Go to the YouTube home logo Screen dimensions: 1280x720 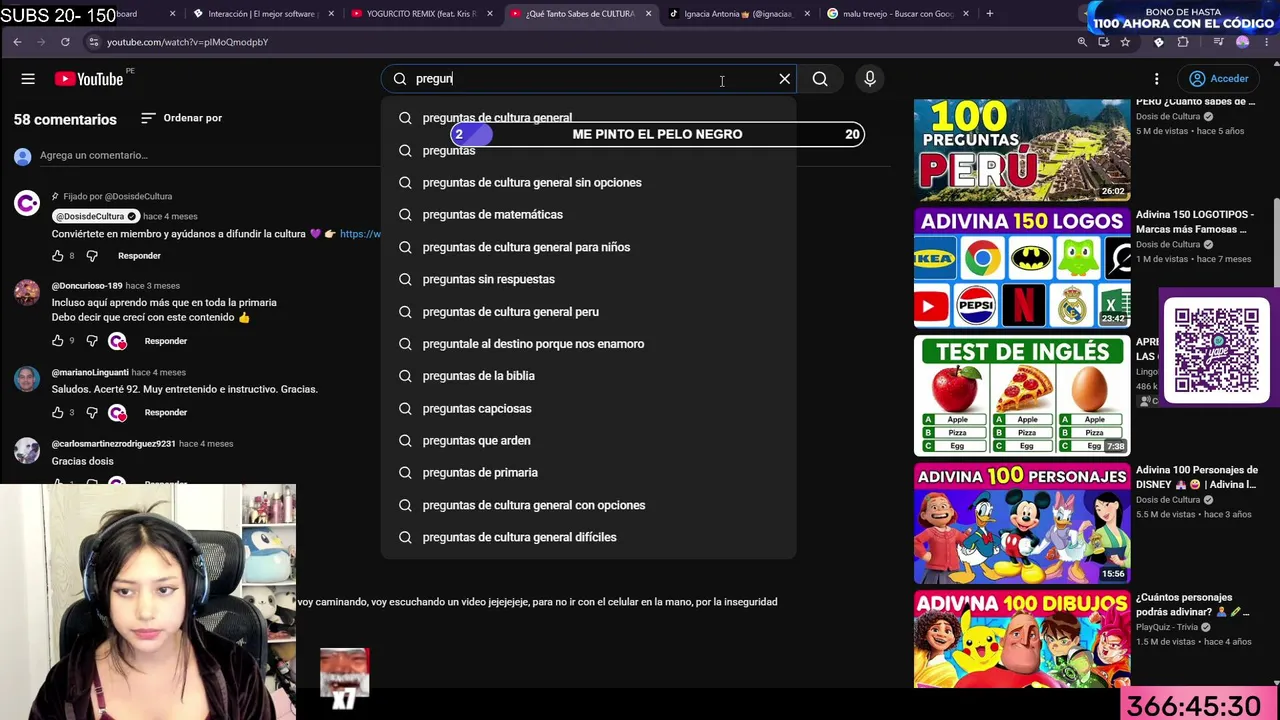click(89, 79)
